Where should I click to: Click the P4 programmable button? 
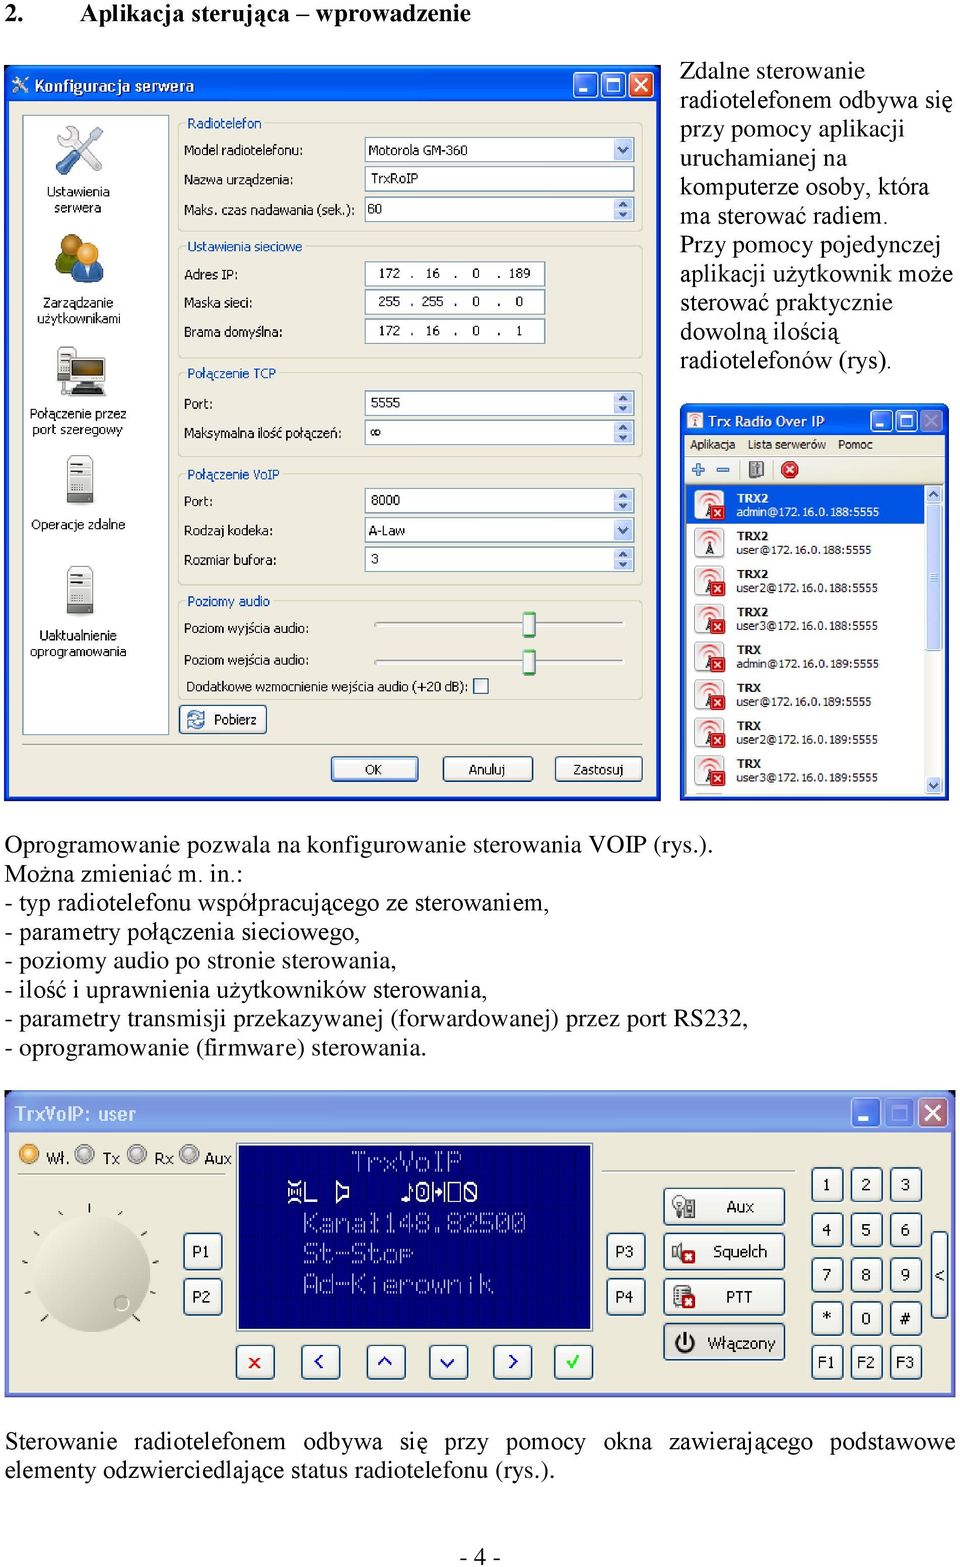pyautogui.click(x=625, y=1297)
